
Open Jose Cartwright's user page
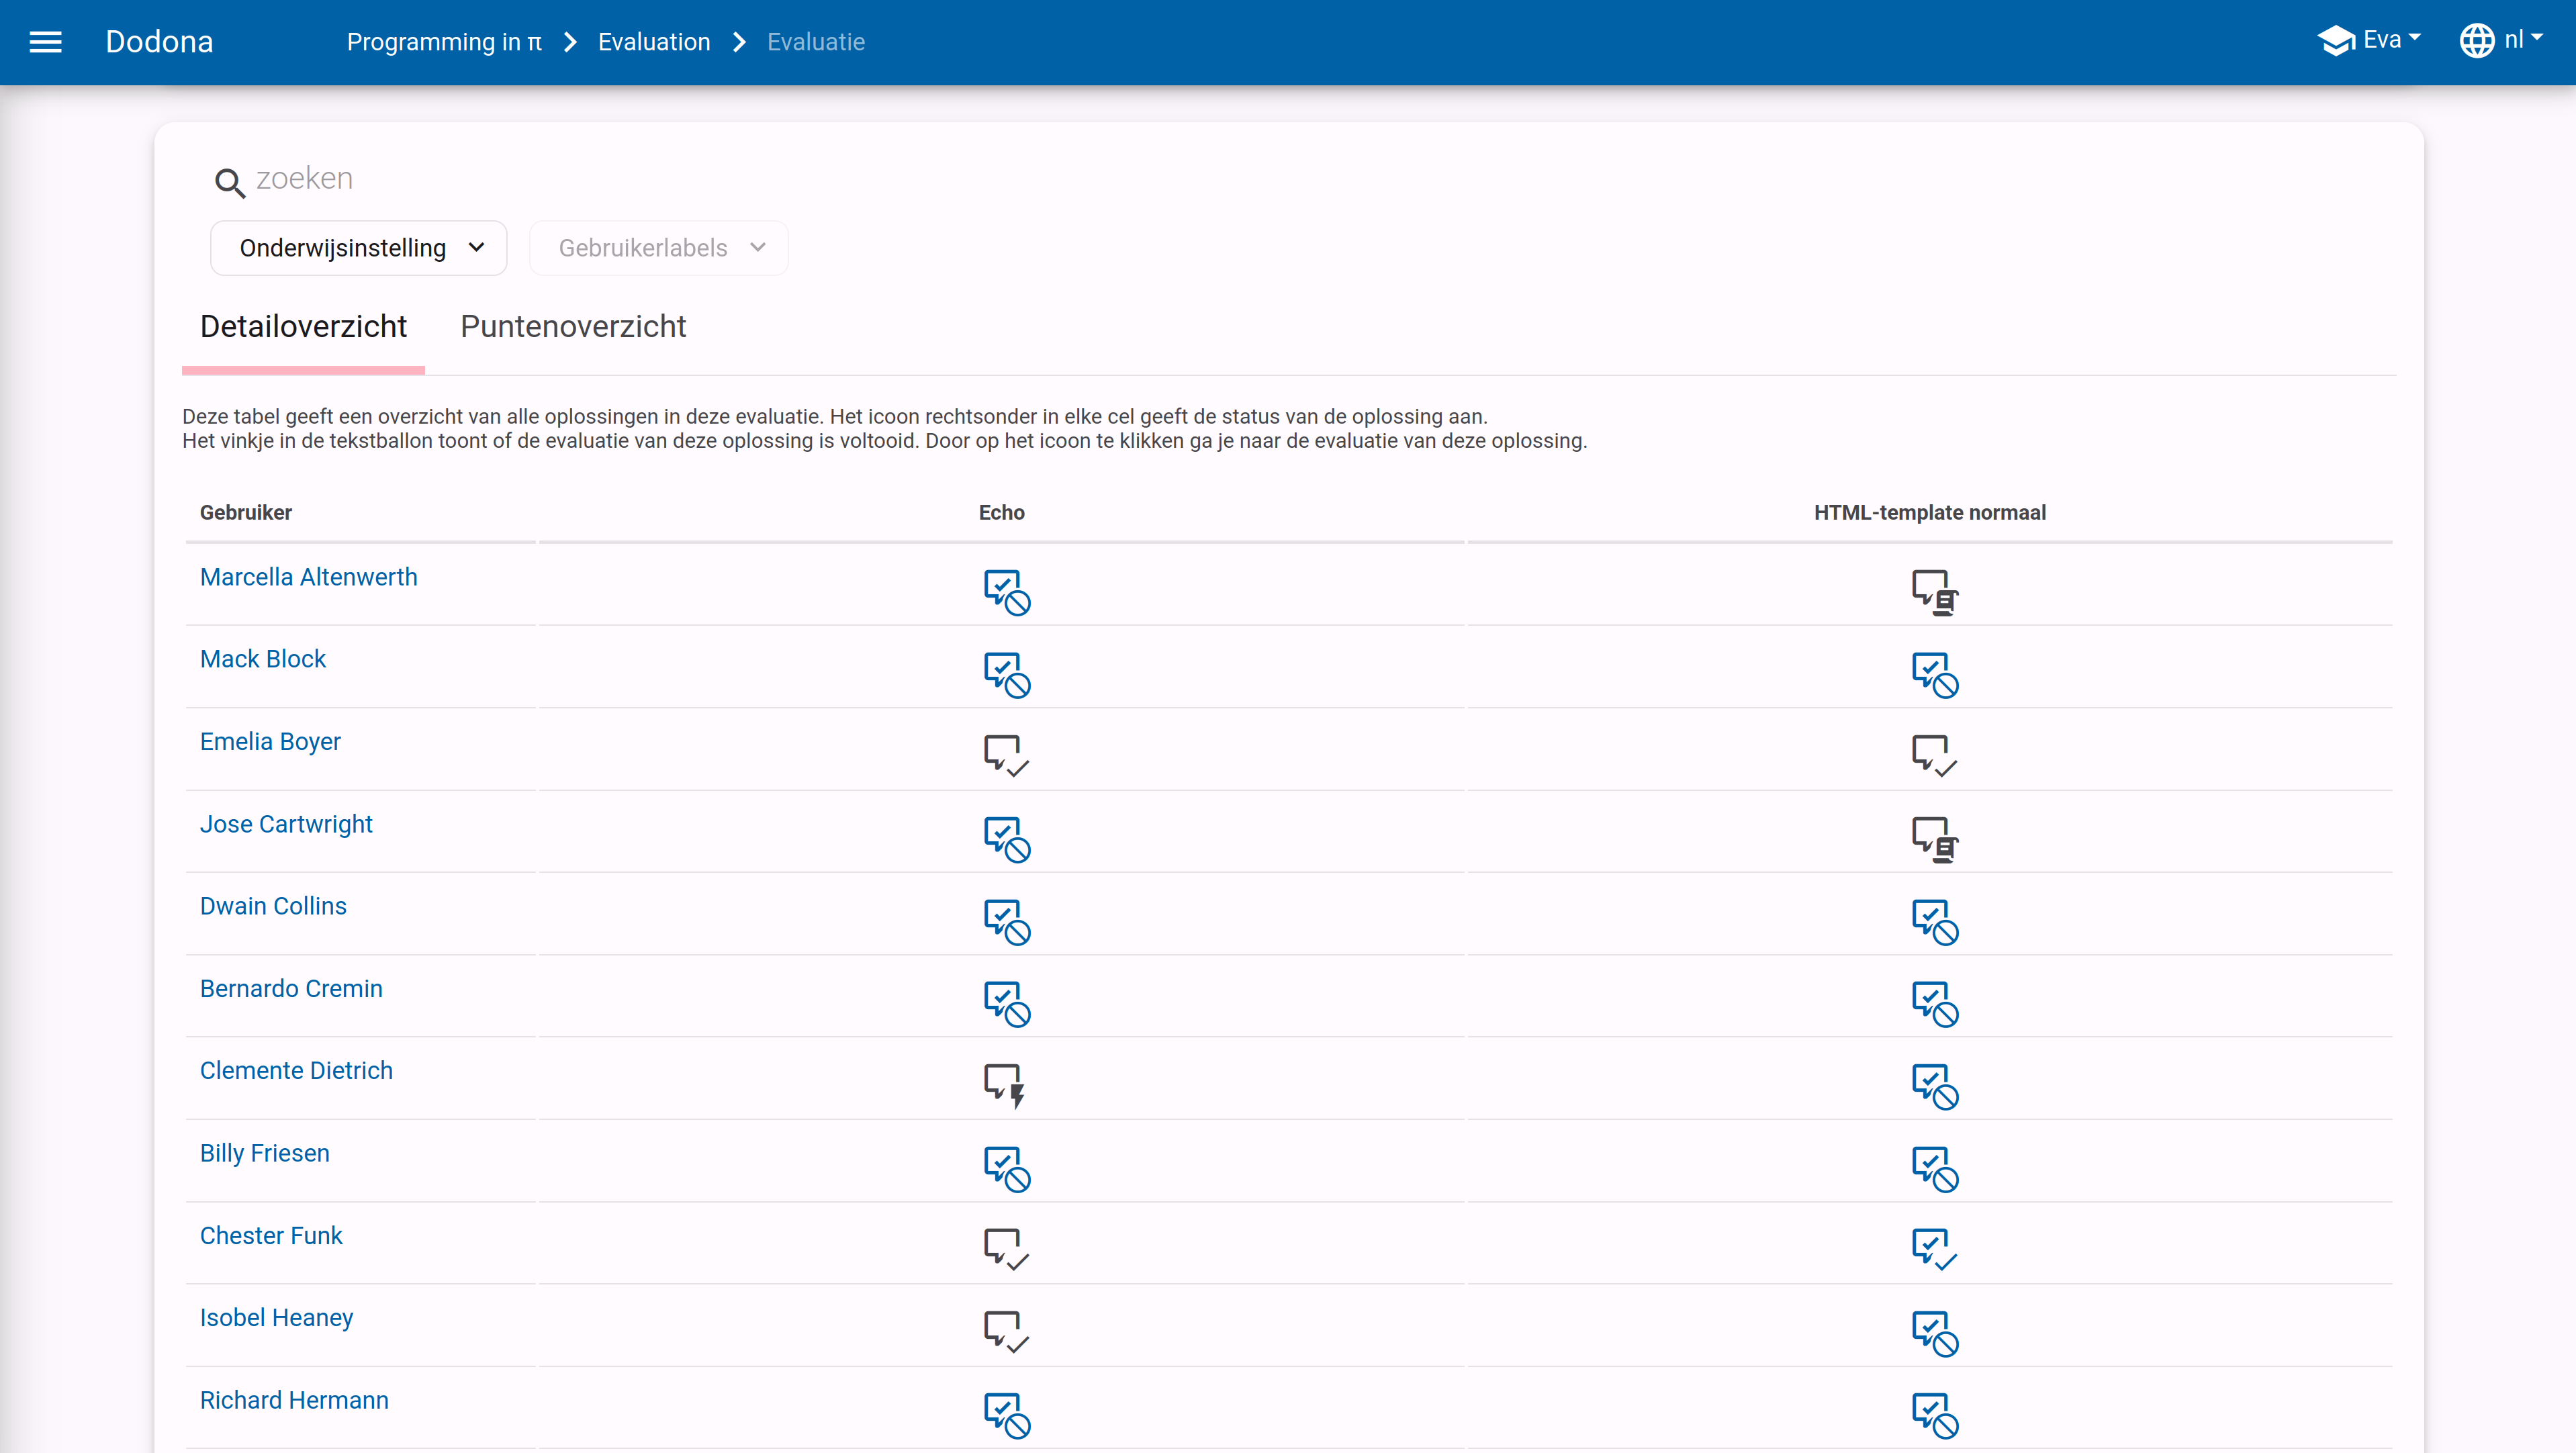[286, 824]
